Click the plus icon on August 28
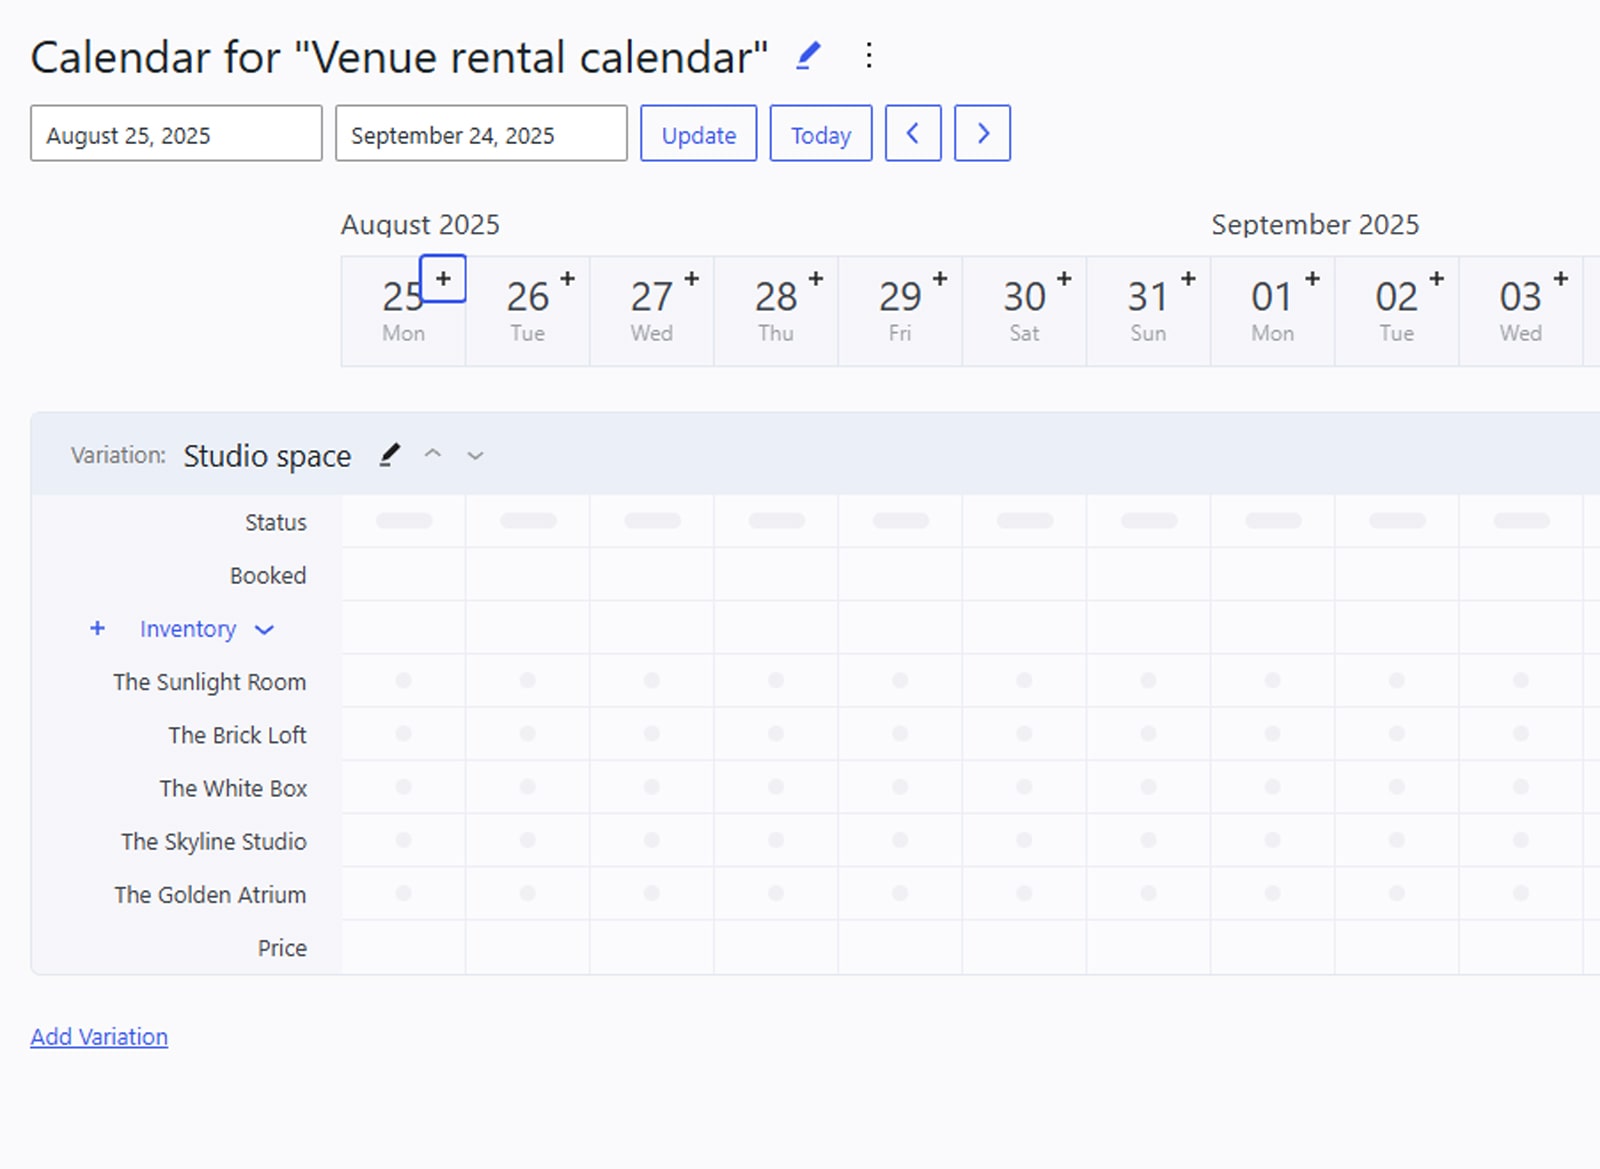 click(x=815, y=279)
